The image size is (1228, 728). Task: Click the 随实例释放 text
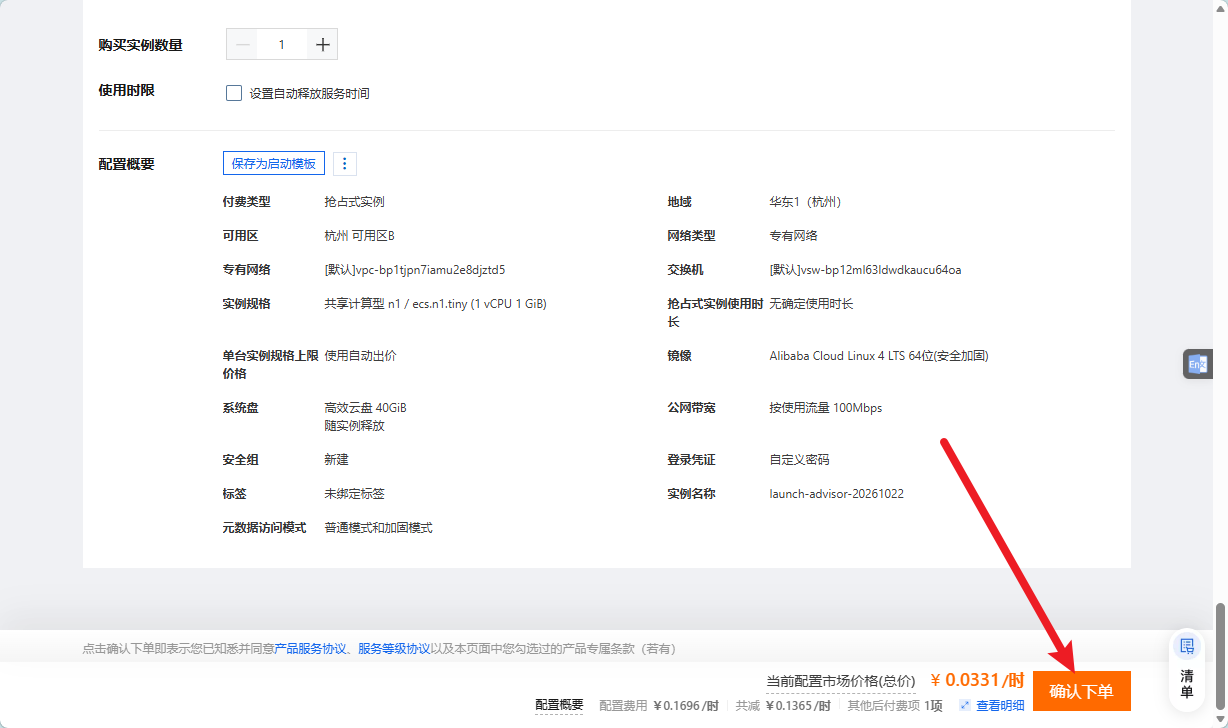(355, 426)
